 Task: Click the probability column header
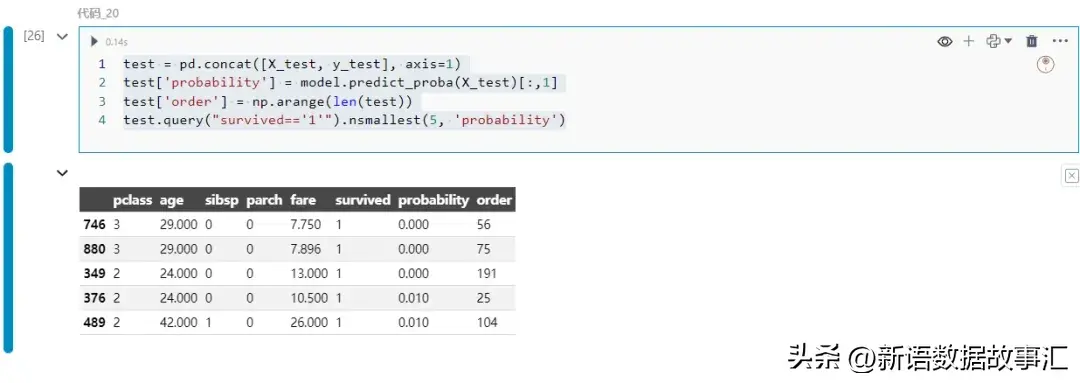[433, 200]
